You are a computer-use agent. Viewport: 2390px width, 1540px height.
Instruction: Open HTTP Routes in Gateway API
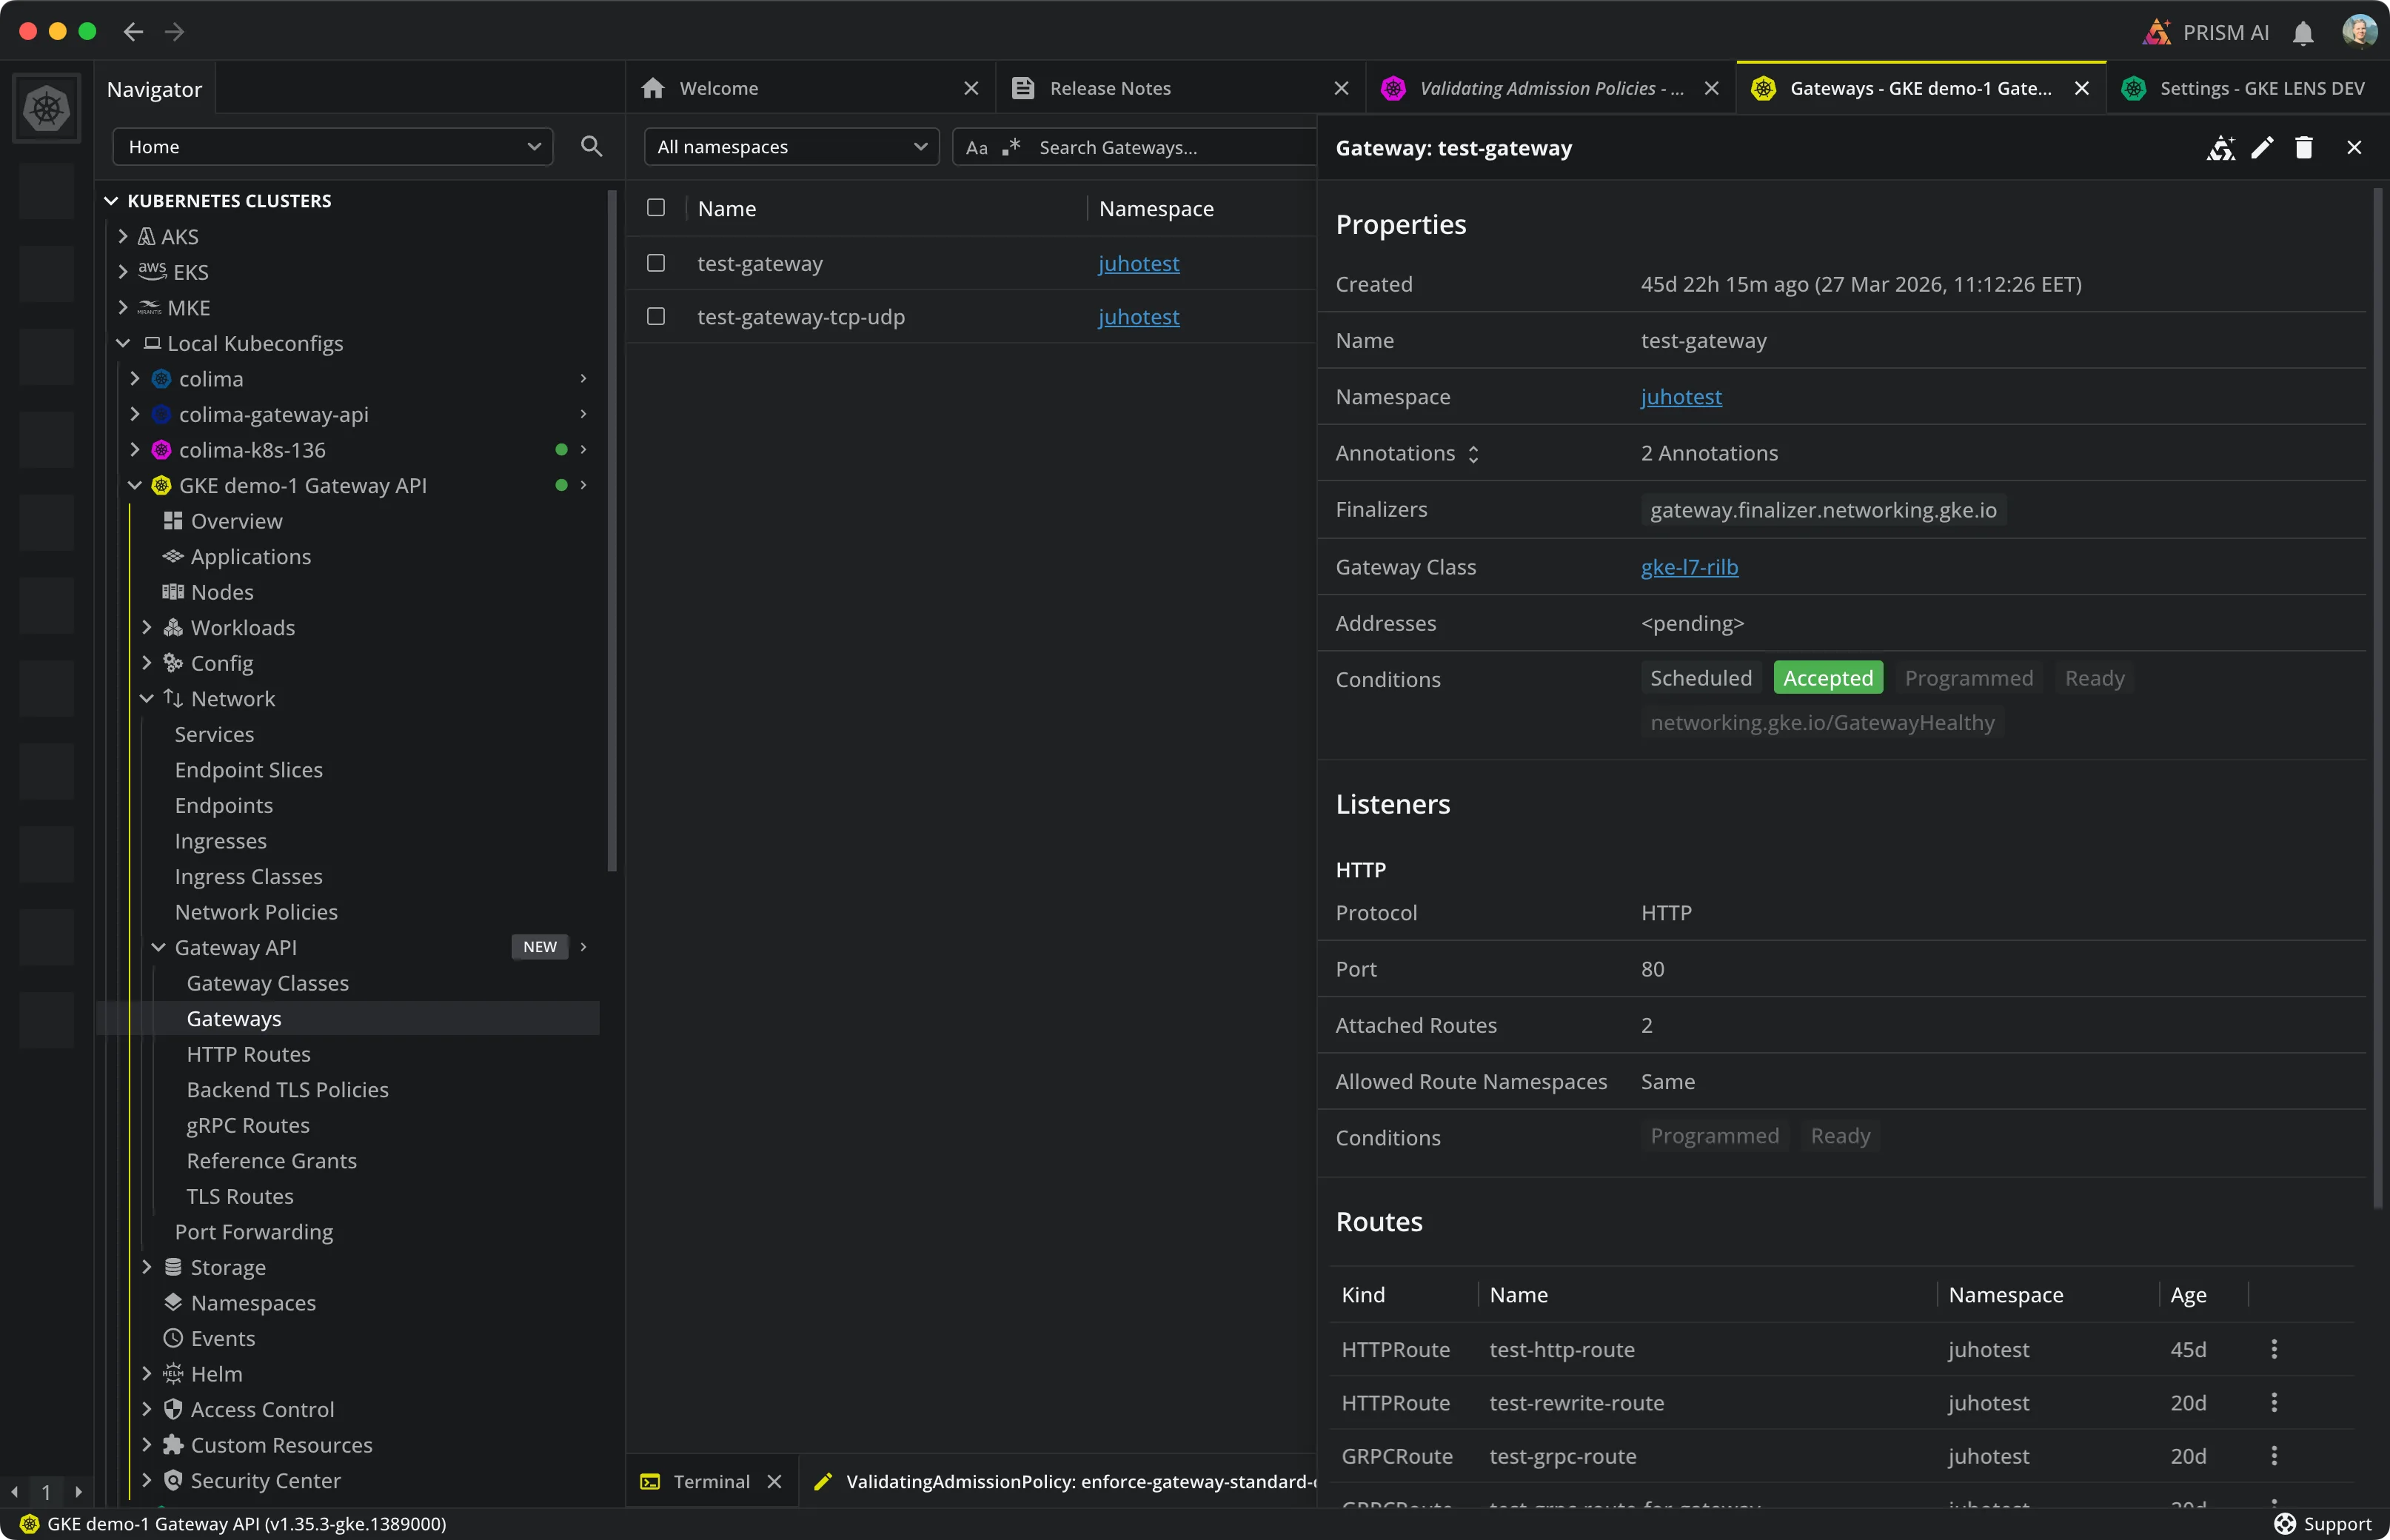(x=248, y=1054)
